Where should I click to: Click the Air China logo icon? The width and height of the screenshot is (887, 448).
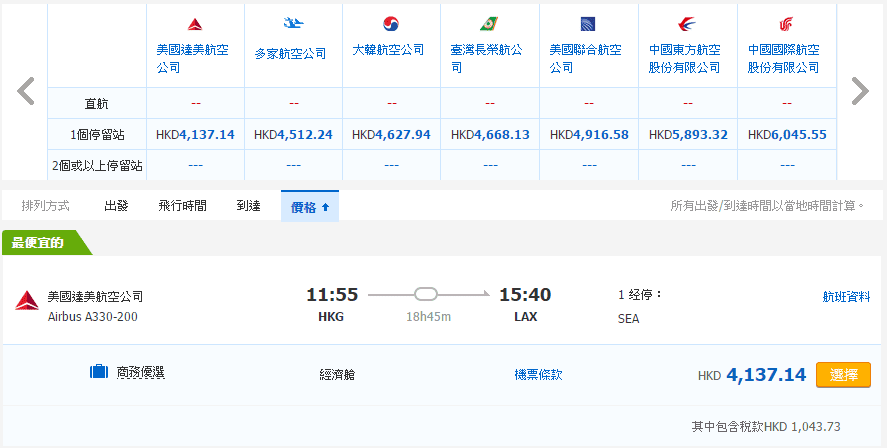pyautogui.click(x=785, y=24)
